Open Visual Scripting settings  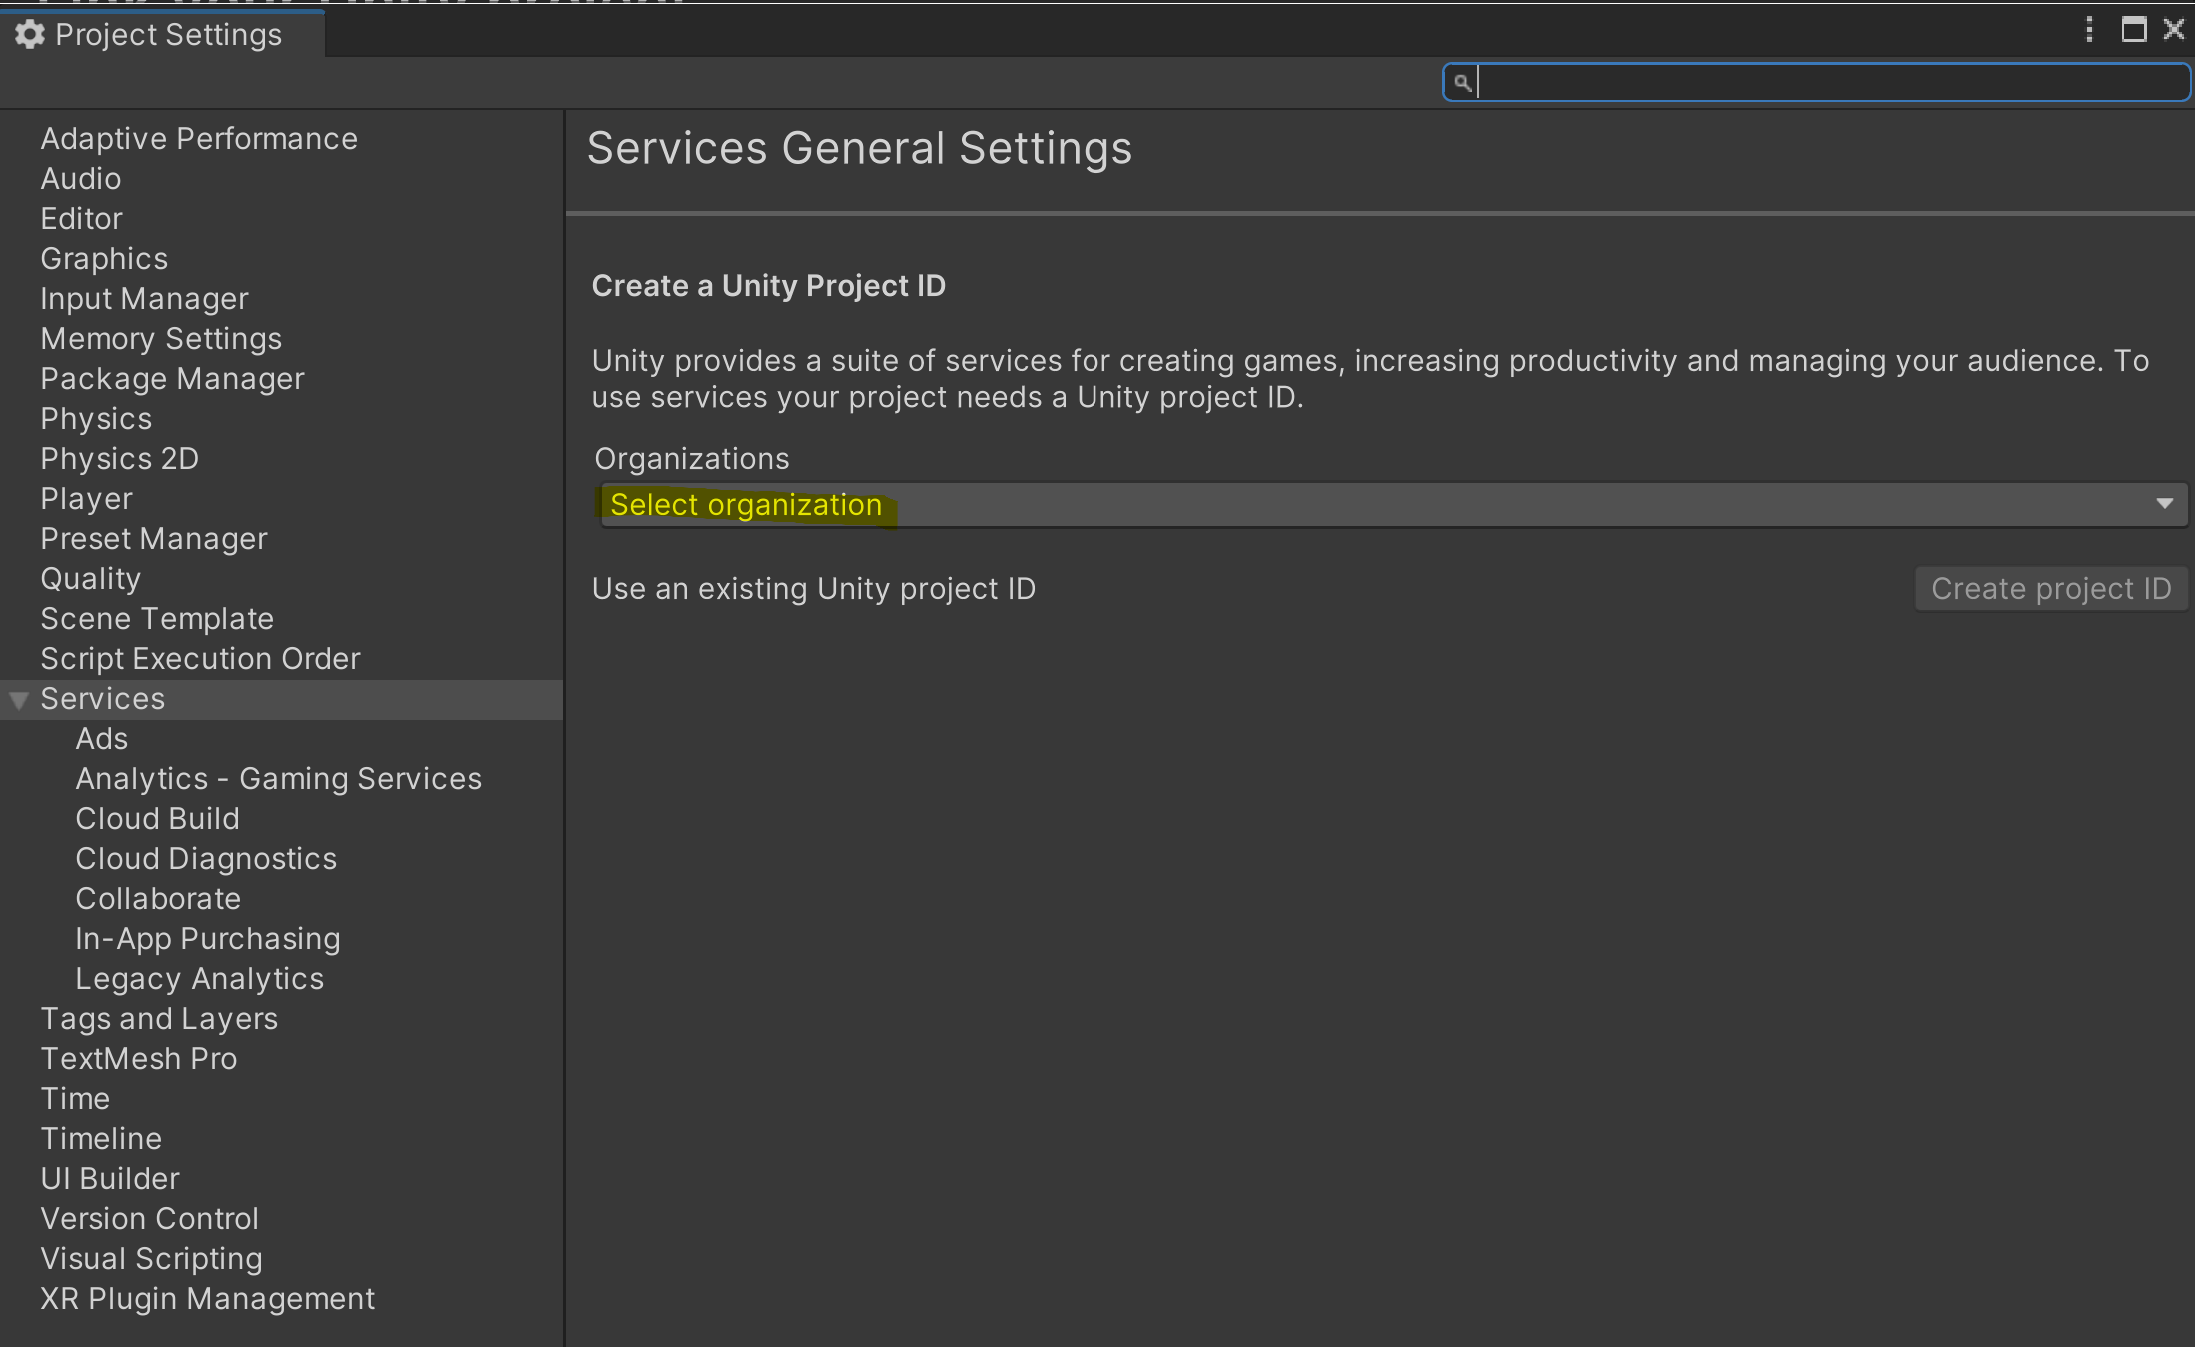[152, 1259]
